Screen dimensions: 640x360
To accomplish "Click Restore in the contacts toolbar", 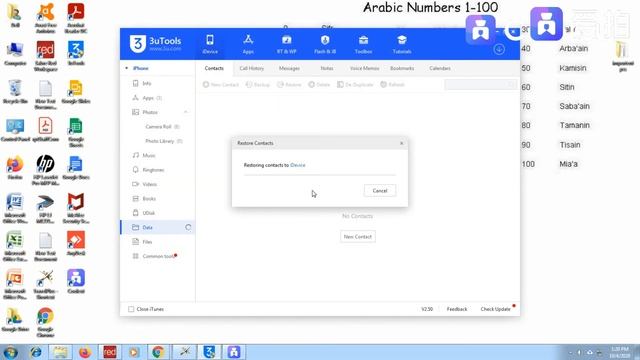I will click(289, 84).
